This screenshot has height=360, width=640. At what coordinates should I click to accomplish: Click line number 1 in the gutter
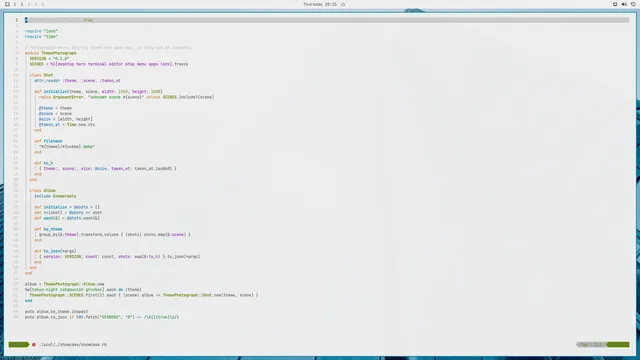[17, 20]
